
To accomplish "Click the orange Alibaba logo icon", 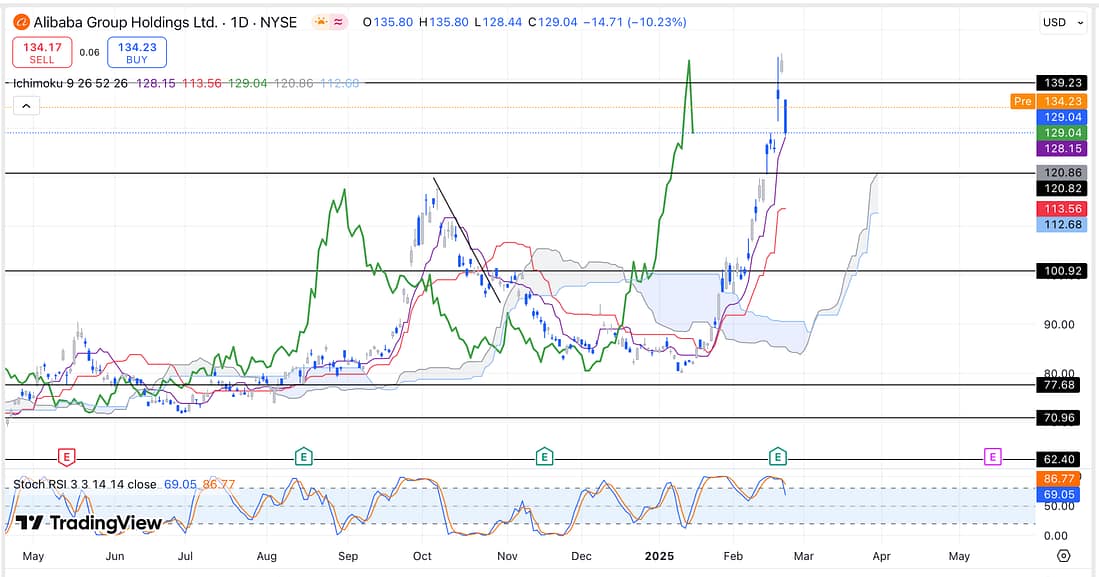I will [x=22, y=22].
